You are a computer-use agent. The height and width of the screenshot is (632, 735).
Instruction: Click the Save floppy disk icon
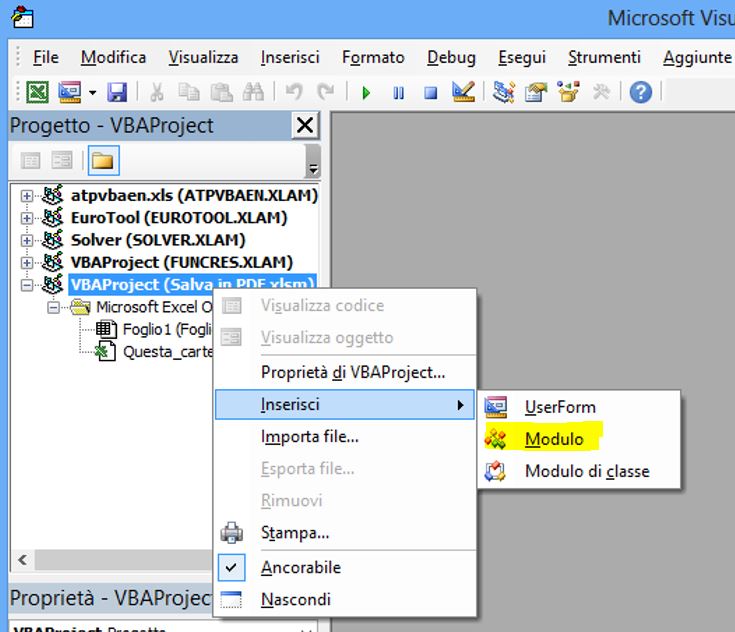tap(117, 91)
